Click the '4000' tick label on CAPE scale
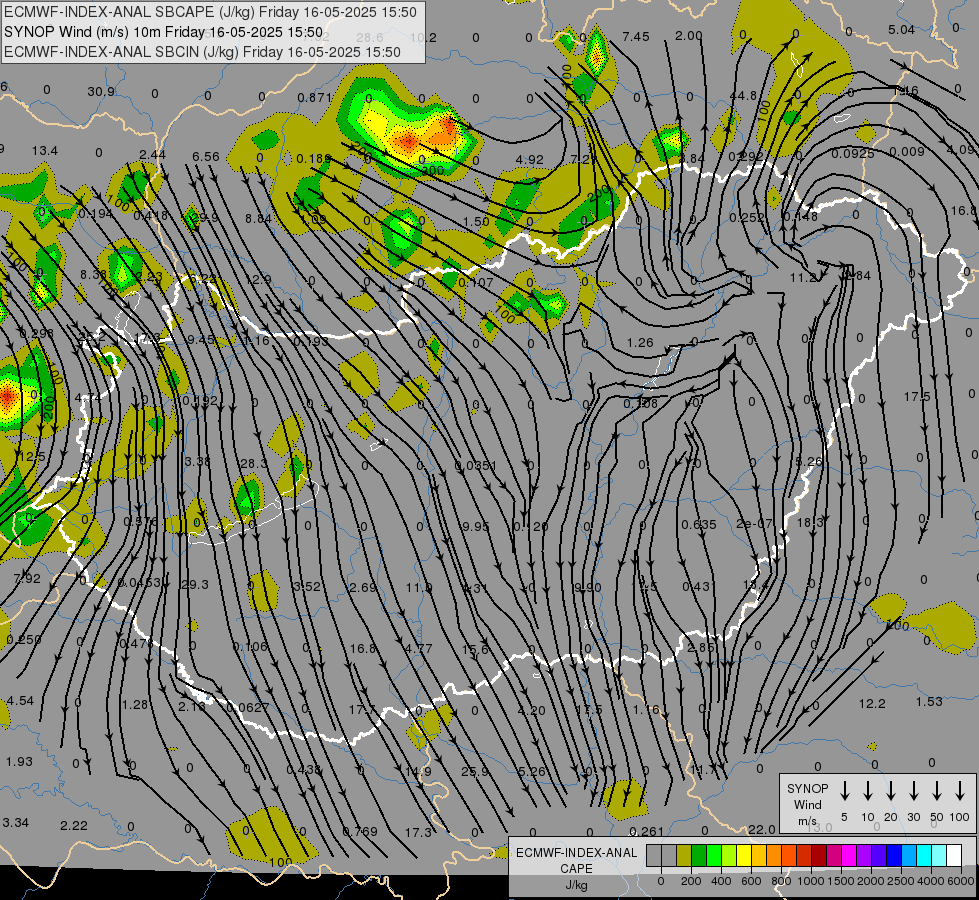The height and width of the screenshot is (900, 979). (x=931, y=881)
